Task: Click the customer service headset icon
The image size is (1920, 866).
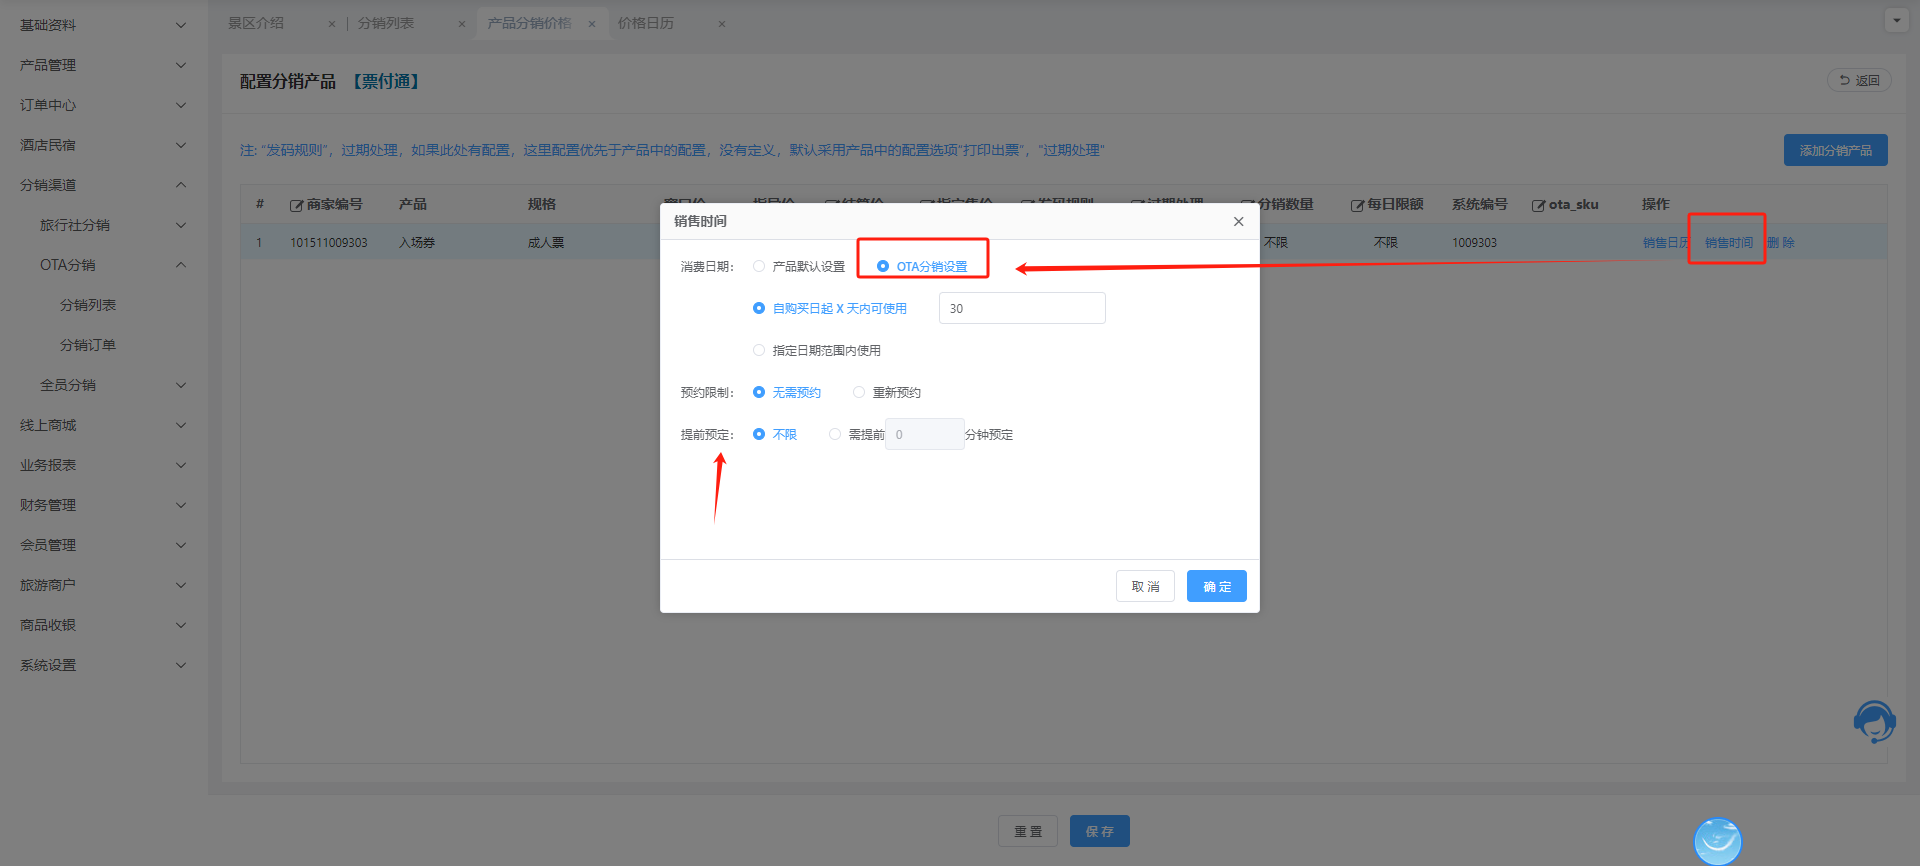Action: [1874, 721]
